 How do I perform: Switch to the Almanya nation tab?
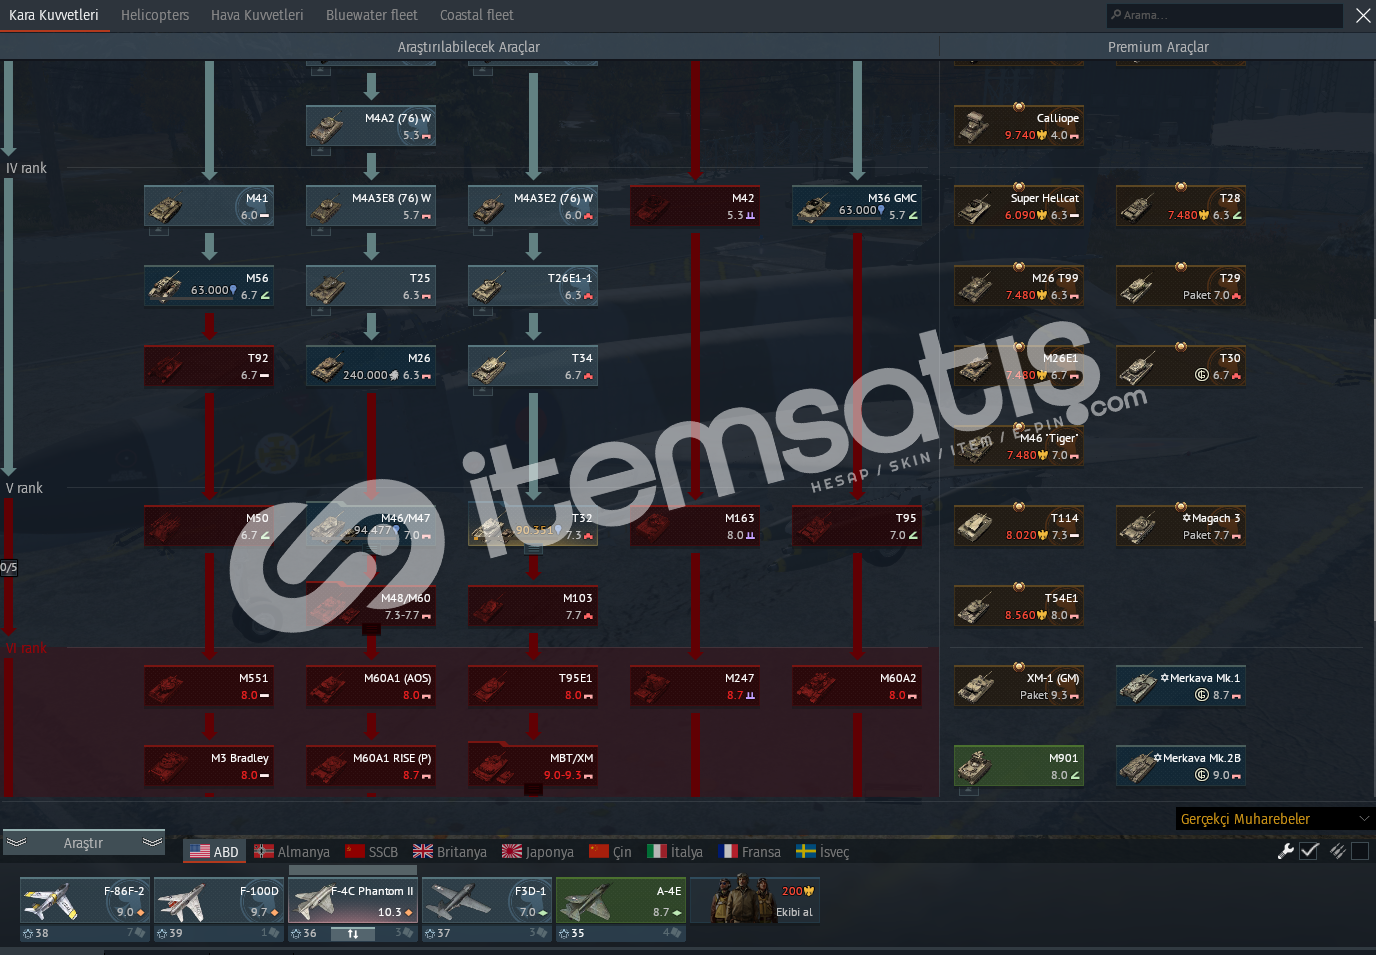coord(291,851)
